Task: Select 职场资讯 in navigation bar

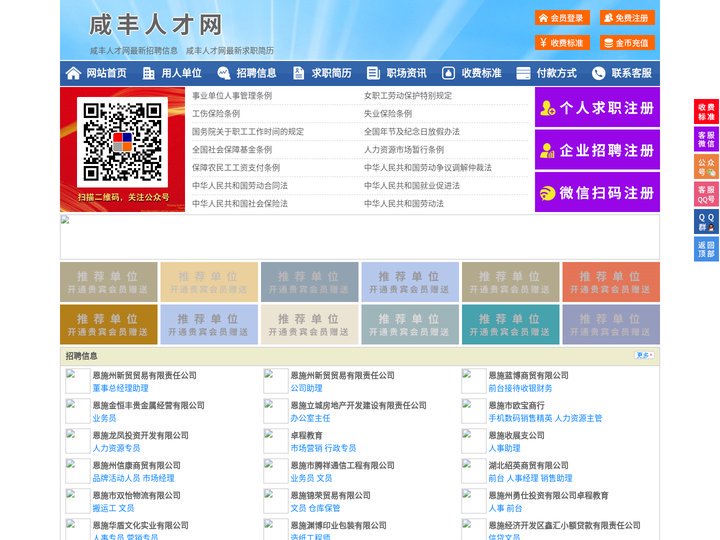Action: pos(406,73)
